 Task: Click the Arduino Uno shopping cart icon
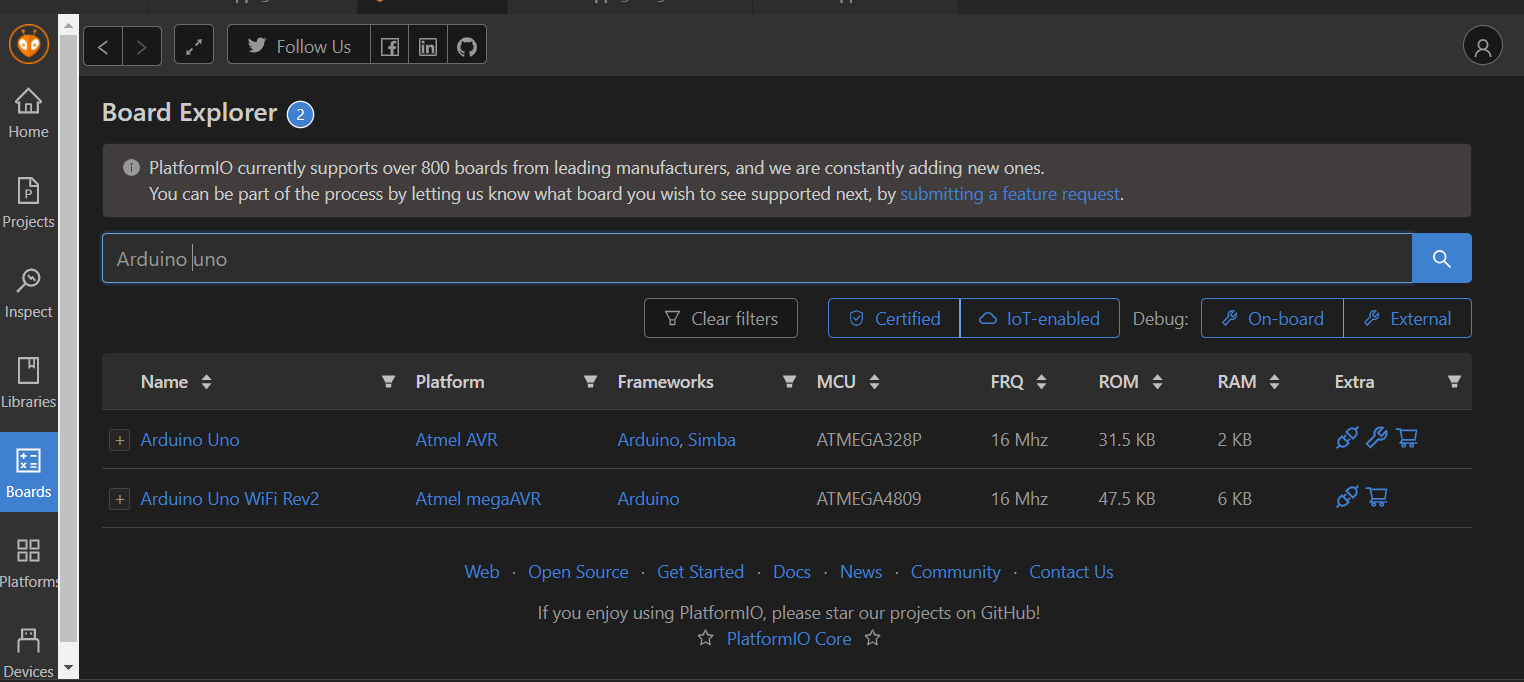click(1407, 437)
